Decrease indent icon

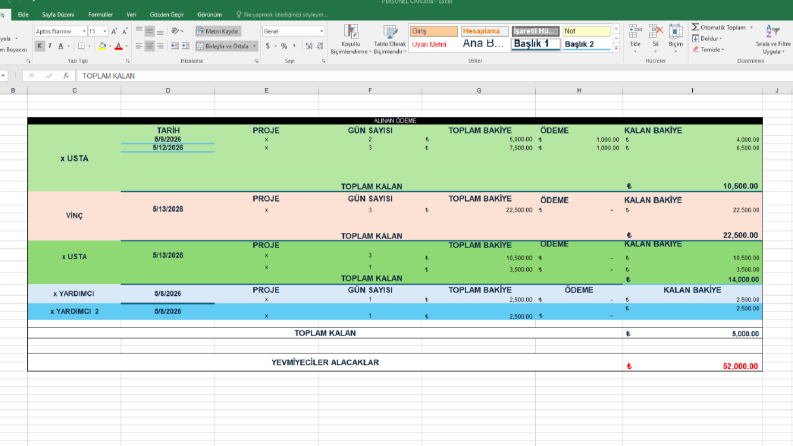tap(174, 46)
